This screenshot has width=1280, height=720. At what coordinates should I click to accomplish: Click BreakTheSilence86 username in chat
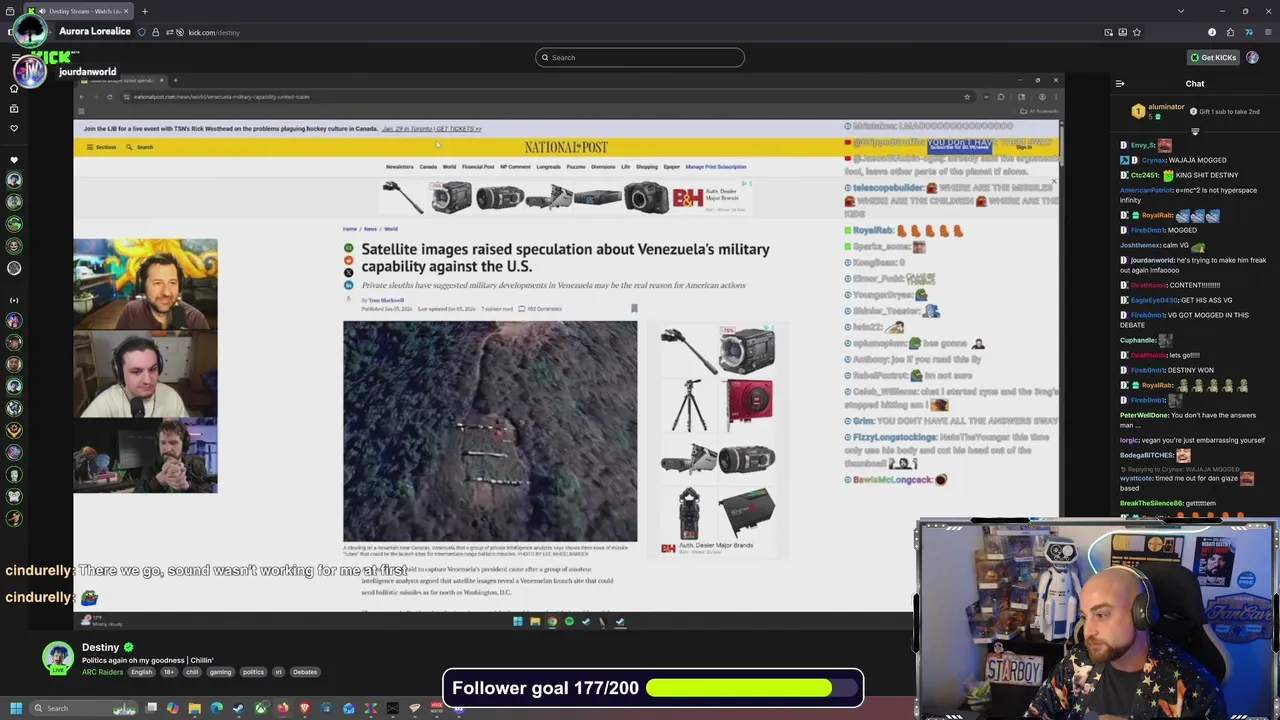tap(1152, 503)
